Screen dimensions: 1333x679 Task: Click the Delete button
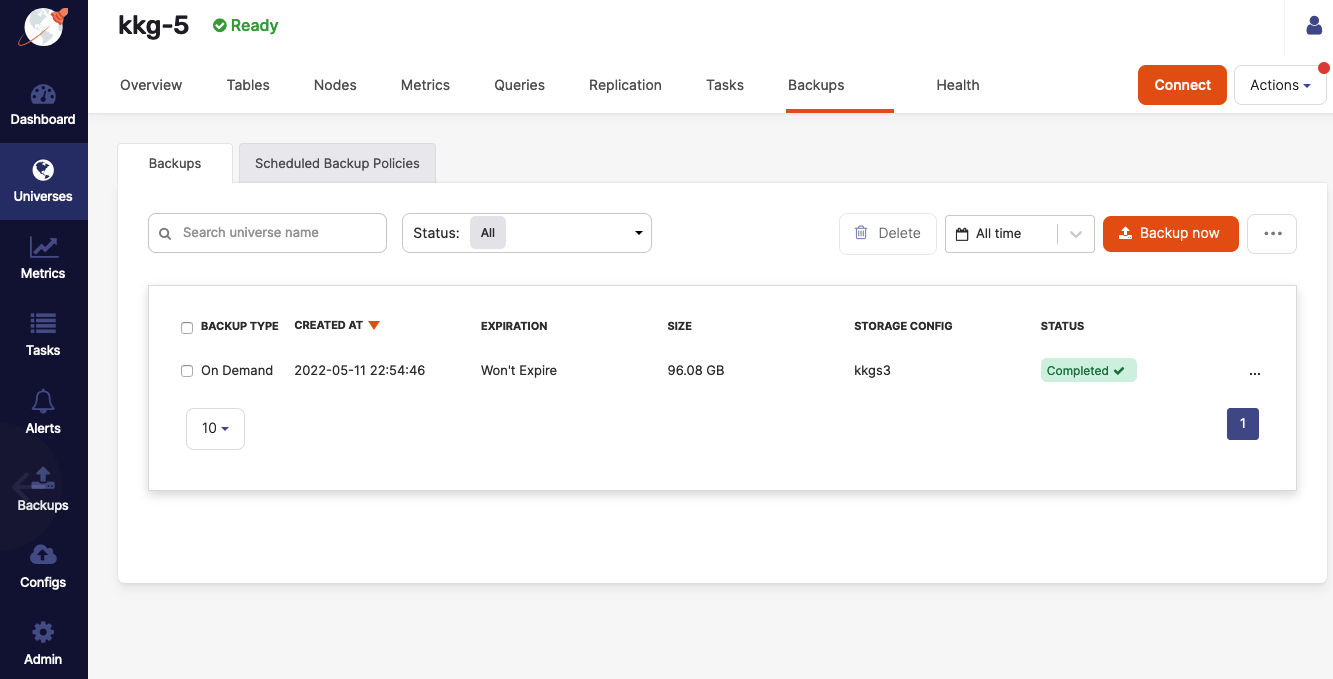point(887,233)
